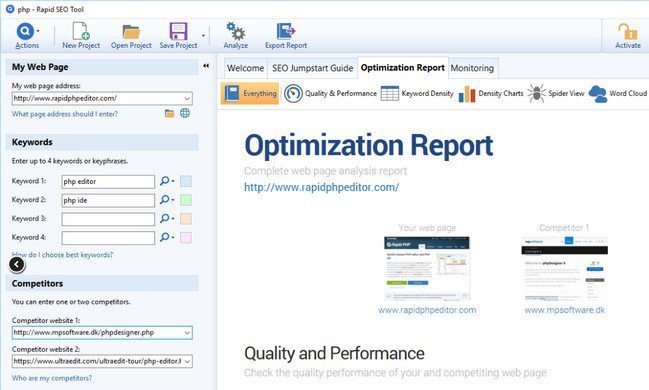The height and width of the screenshot is (390, 649).
Task: Click the Rapid SEO Tool title bar icon
Action: pos(10,9)
